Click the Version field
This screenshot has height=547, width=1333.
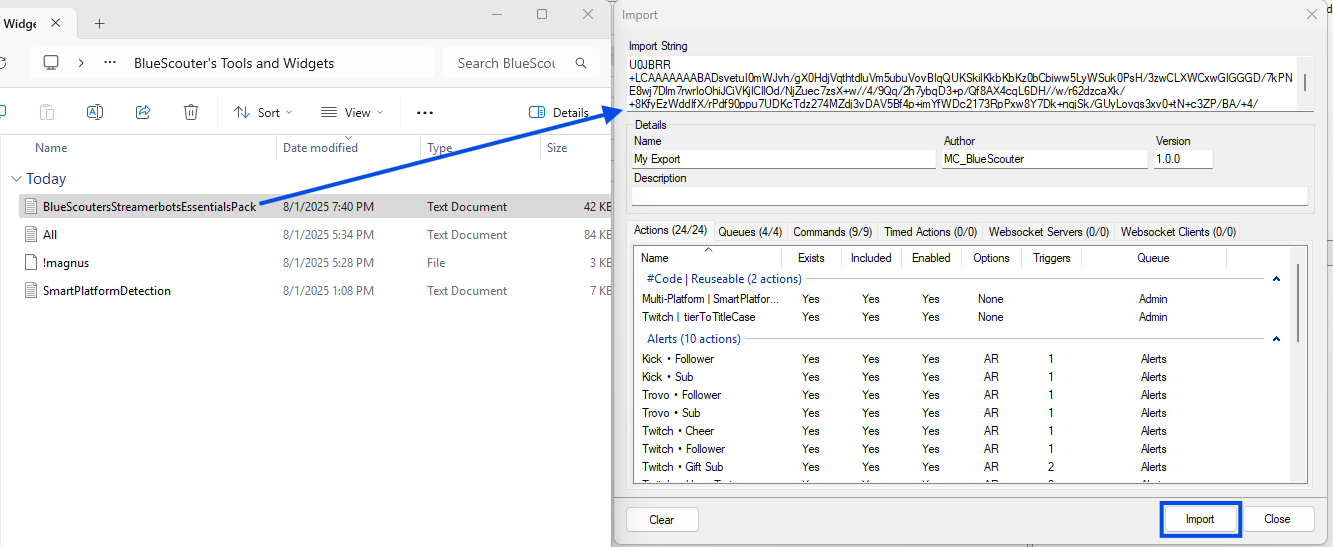coord(1183,159)
